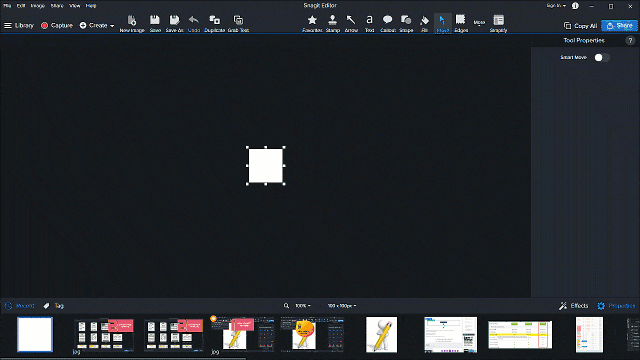Open the Edges tool
Screen dimensions: 640x360
coord(461,24)
